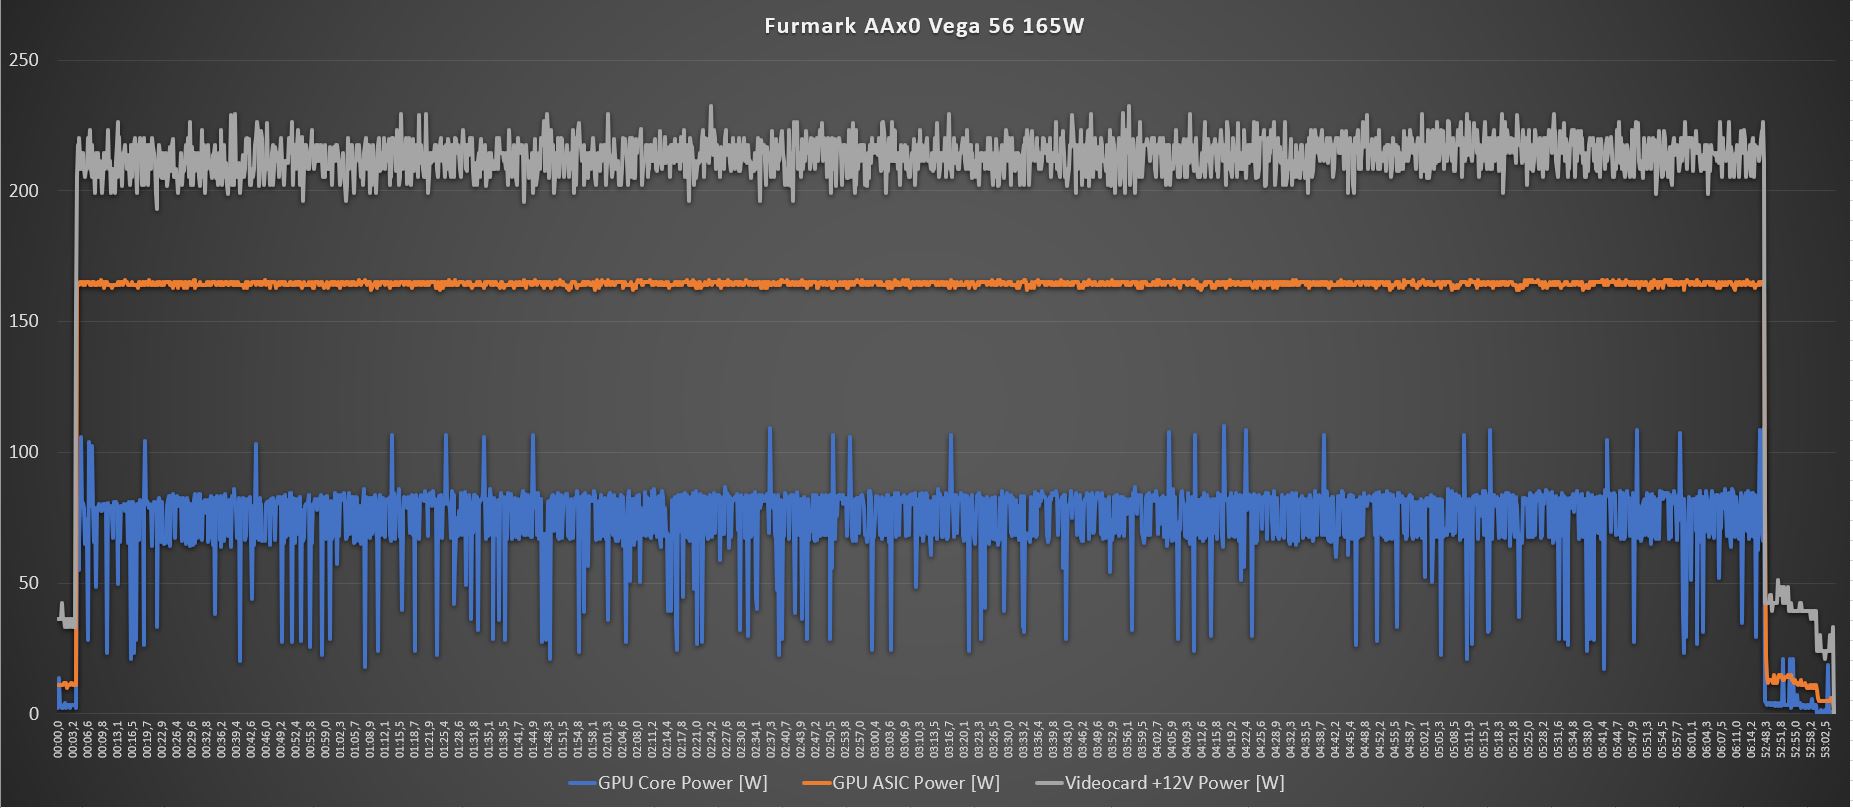Select the Videocard +12V Power [W] legend label
This screenshot has height=808, width=1853.
[1175, 783]
